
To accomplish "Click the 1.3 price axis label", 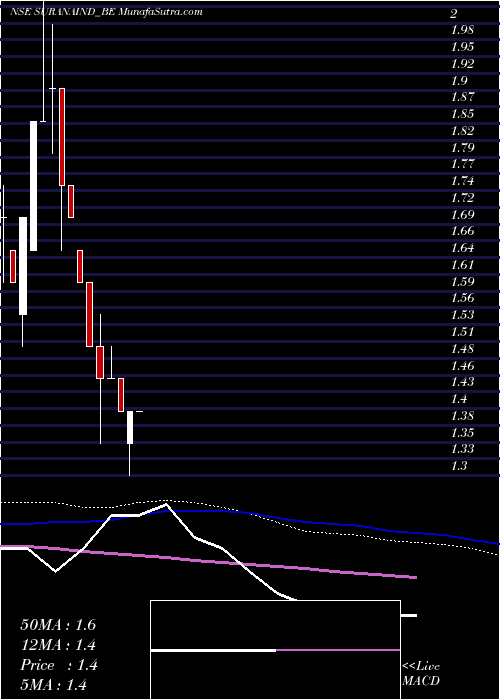I will pos(459,466).
